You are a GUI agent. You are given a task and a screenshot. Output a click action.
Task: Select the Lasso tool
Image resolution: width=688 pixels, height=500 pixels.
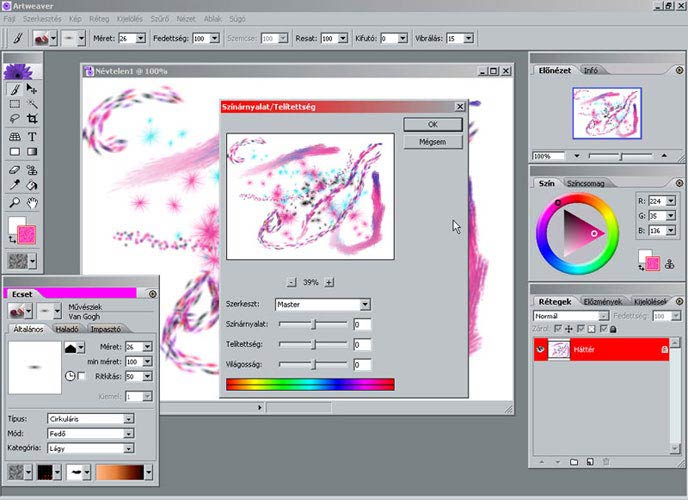(15, 119)
